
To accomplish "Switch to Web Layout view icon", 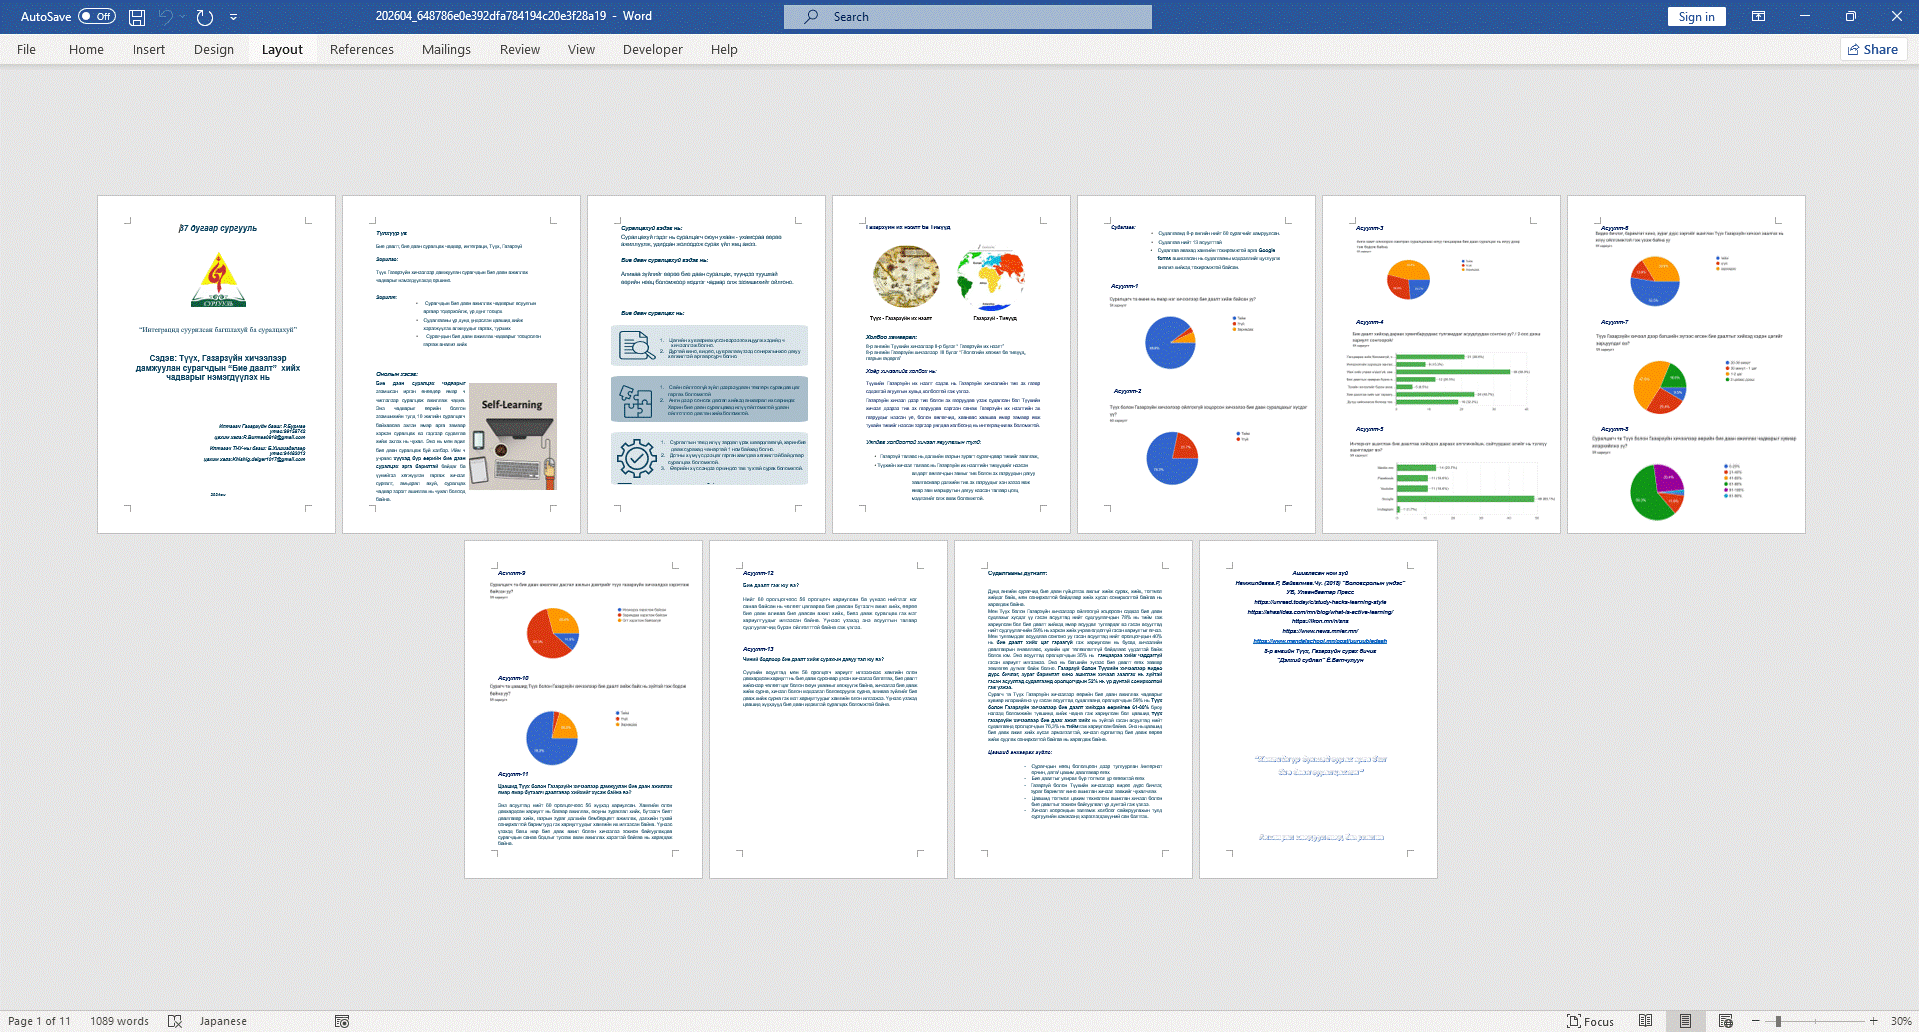I will [x=1725, y=1021].
